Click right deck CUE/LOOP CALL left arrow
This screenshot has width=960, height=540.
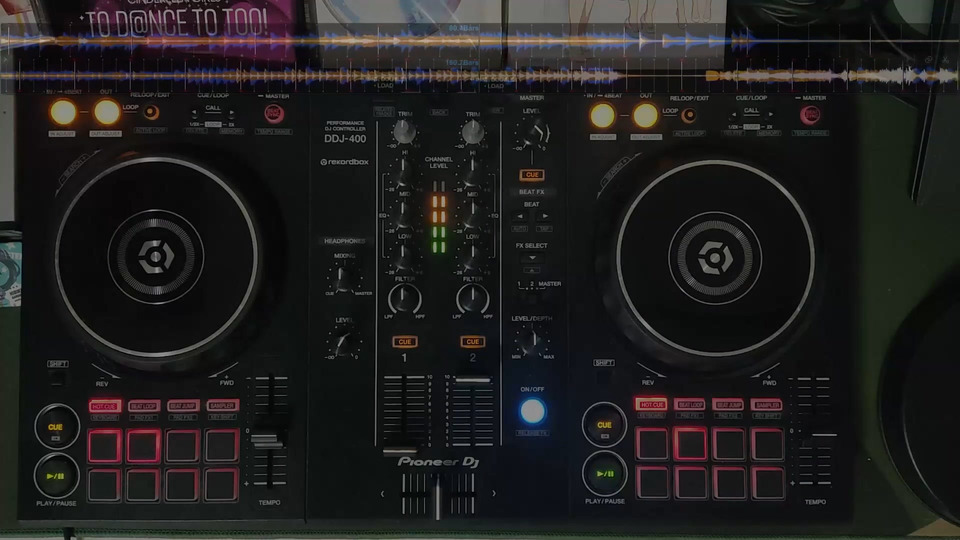[x=734, y=115]
